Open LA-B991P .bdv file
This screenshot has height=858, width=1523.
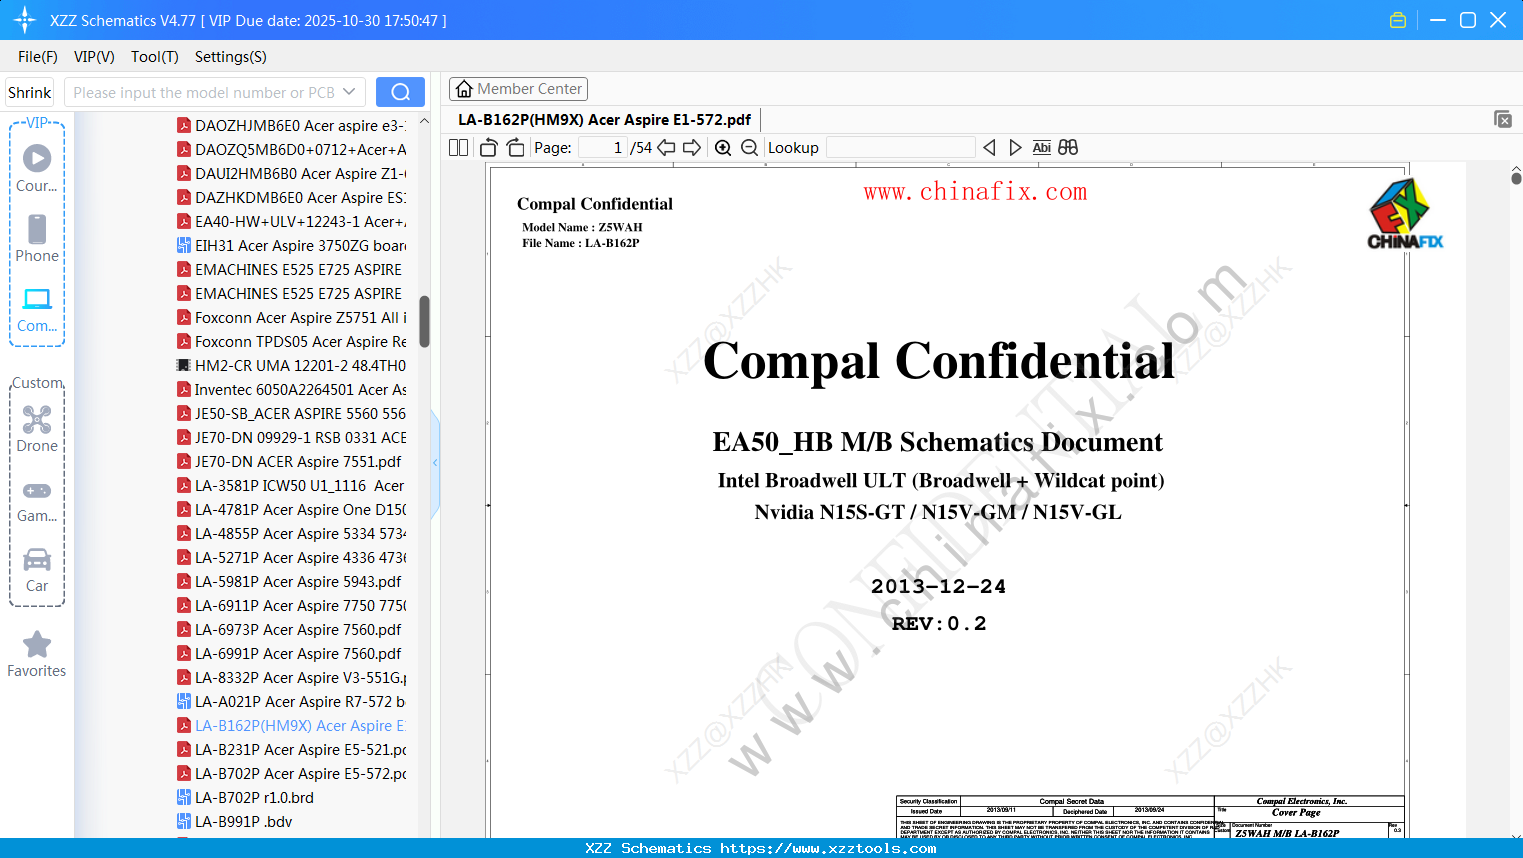pos(235,822)
